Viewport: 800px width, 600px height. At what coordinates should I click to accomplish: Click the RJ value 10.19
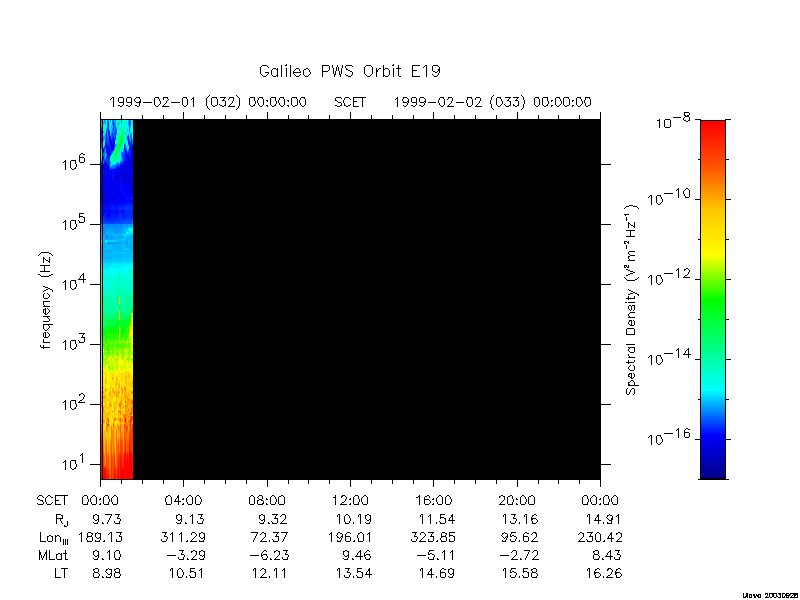point(354,519)
